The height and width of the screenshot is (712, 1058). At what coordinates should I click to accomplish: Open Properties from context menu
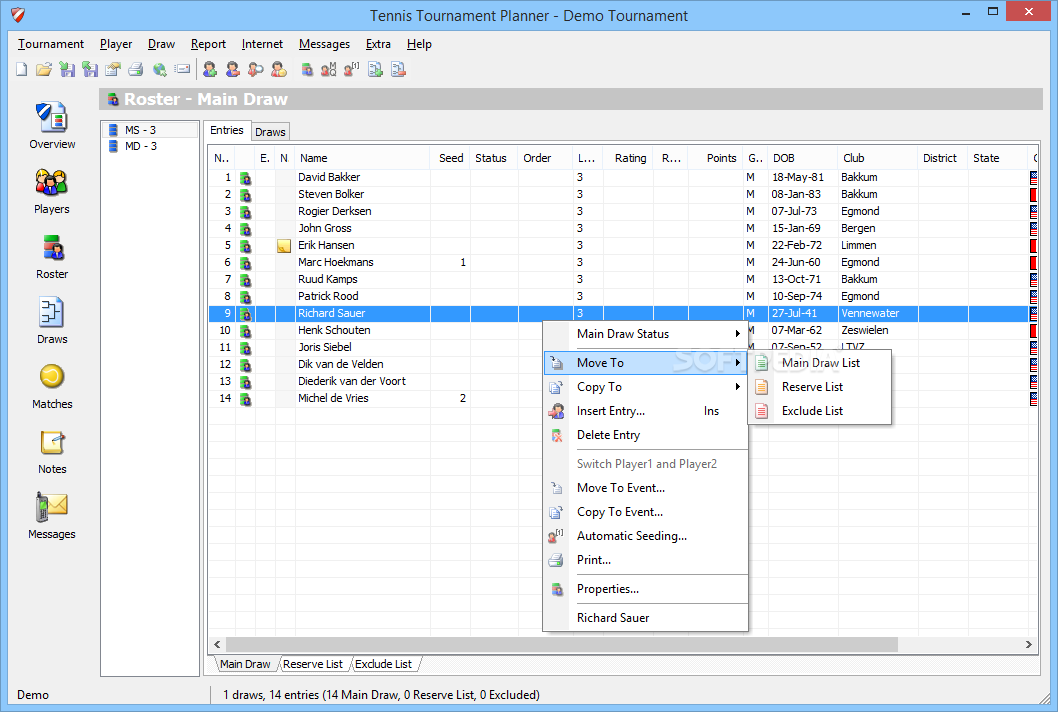(x=645, y=589)
